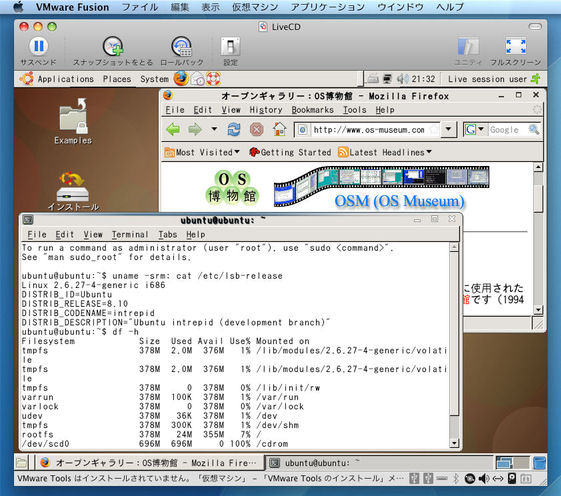Take a snapshot with the スナップショットをとる icon
561x496 pixels.
point(113,47)
